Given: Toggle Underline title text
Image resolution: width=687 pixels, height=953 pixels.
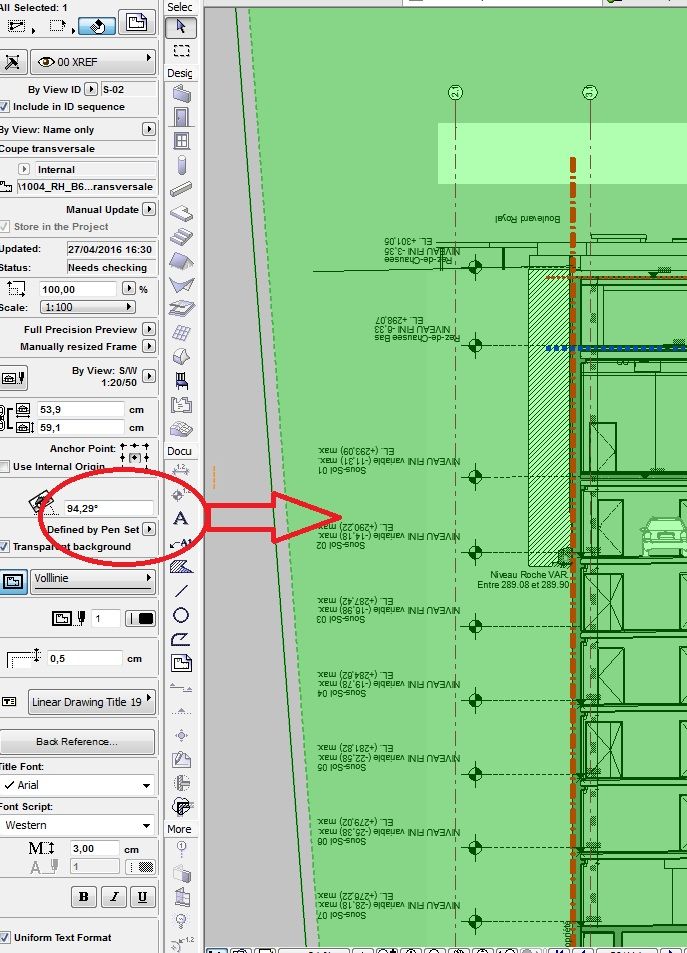Looking at the screenshot, I should [x=142, y=896].
